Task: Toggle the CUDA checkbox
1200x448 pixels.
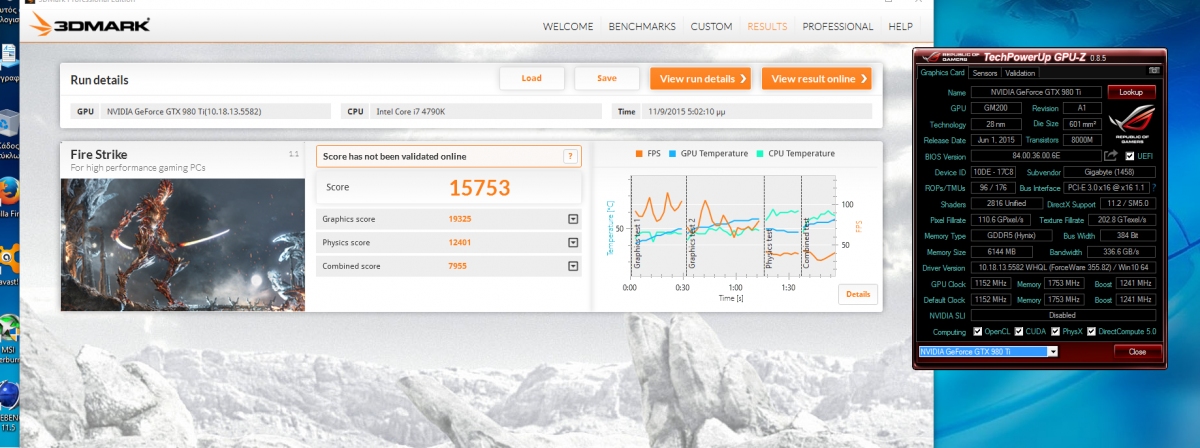Action: coord(1019,331)
